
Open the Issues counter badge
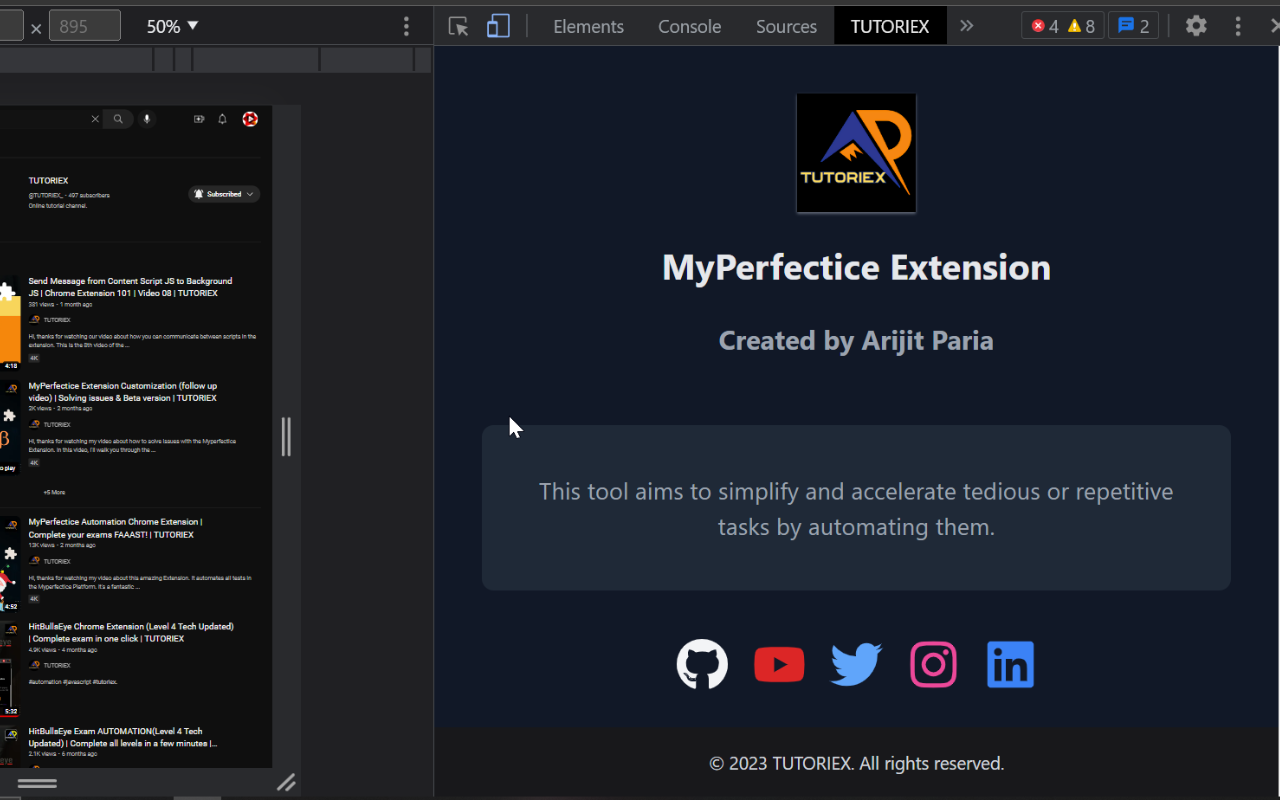(x=1133, y=26)
